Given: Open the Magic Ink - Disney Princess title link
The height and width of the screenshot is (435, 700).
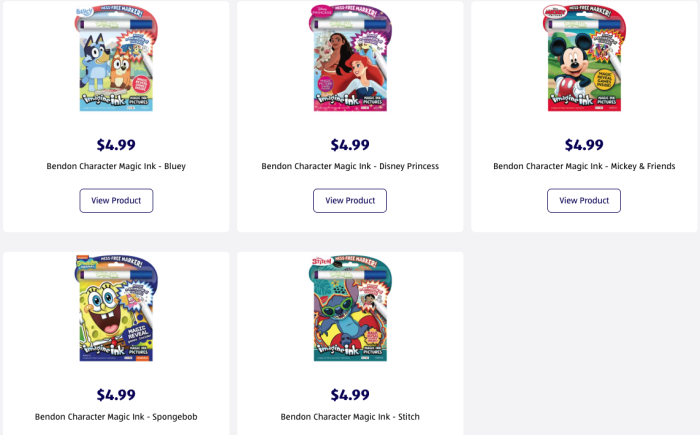Looking at the screenshot, I should click(350, 166).
